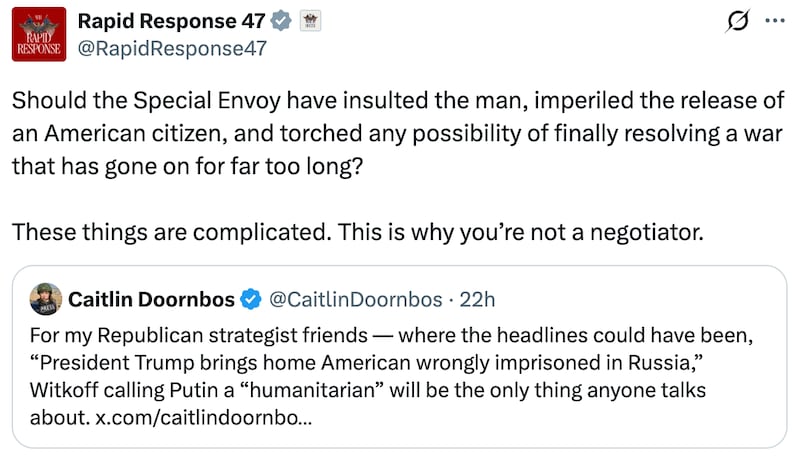Viewport: 800px width, 459px height.
Task: Click the affiliation badge next to Rapid Response 47
Action: pos(310,21)
